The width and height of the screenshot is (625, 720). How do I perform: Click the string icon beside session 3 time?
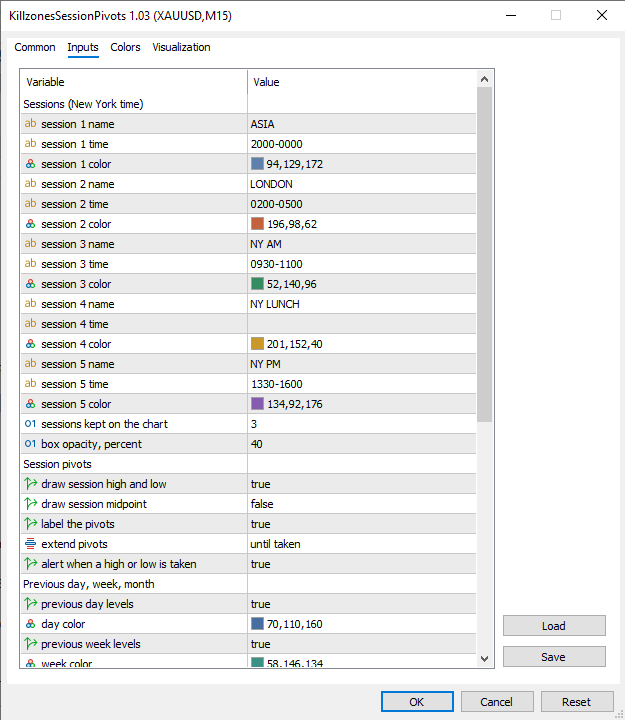pyautogui.click(x=30, y=264)
